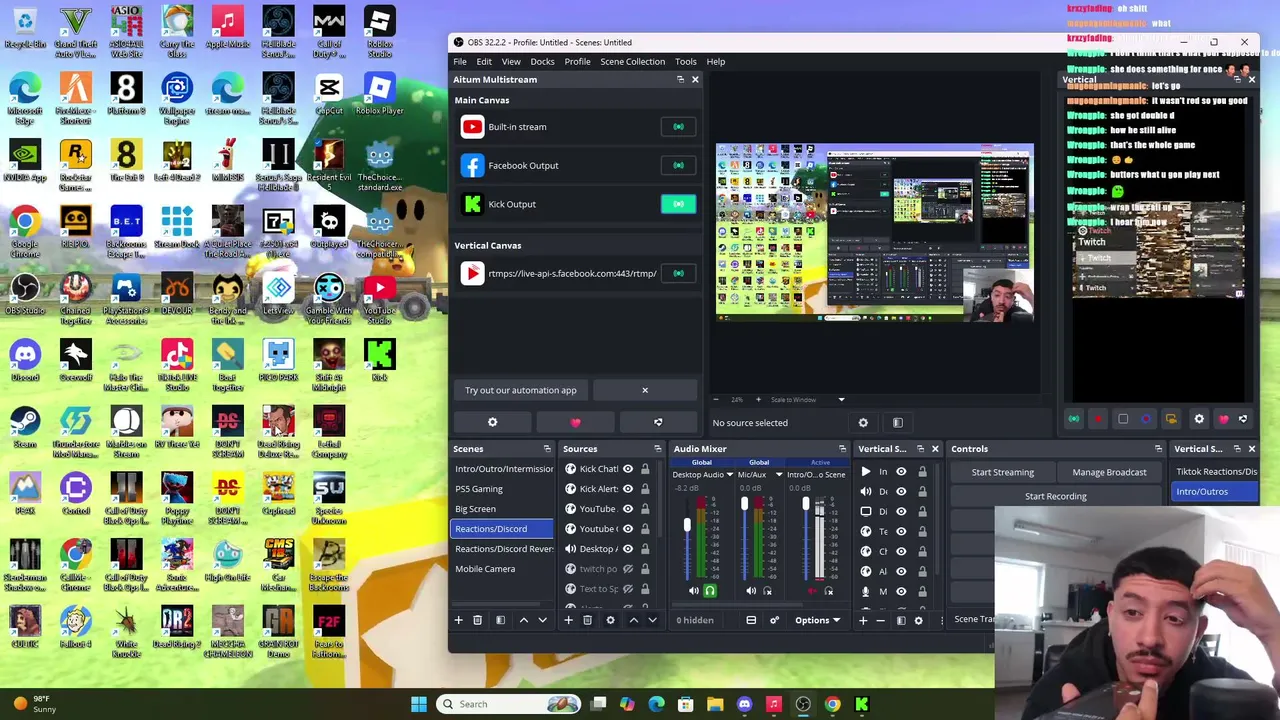Select the Intro/Outros vertical scene
Image resolution: width=1280 pixels, height=720 pixels.
1214,492
